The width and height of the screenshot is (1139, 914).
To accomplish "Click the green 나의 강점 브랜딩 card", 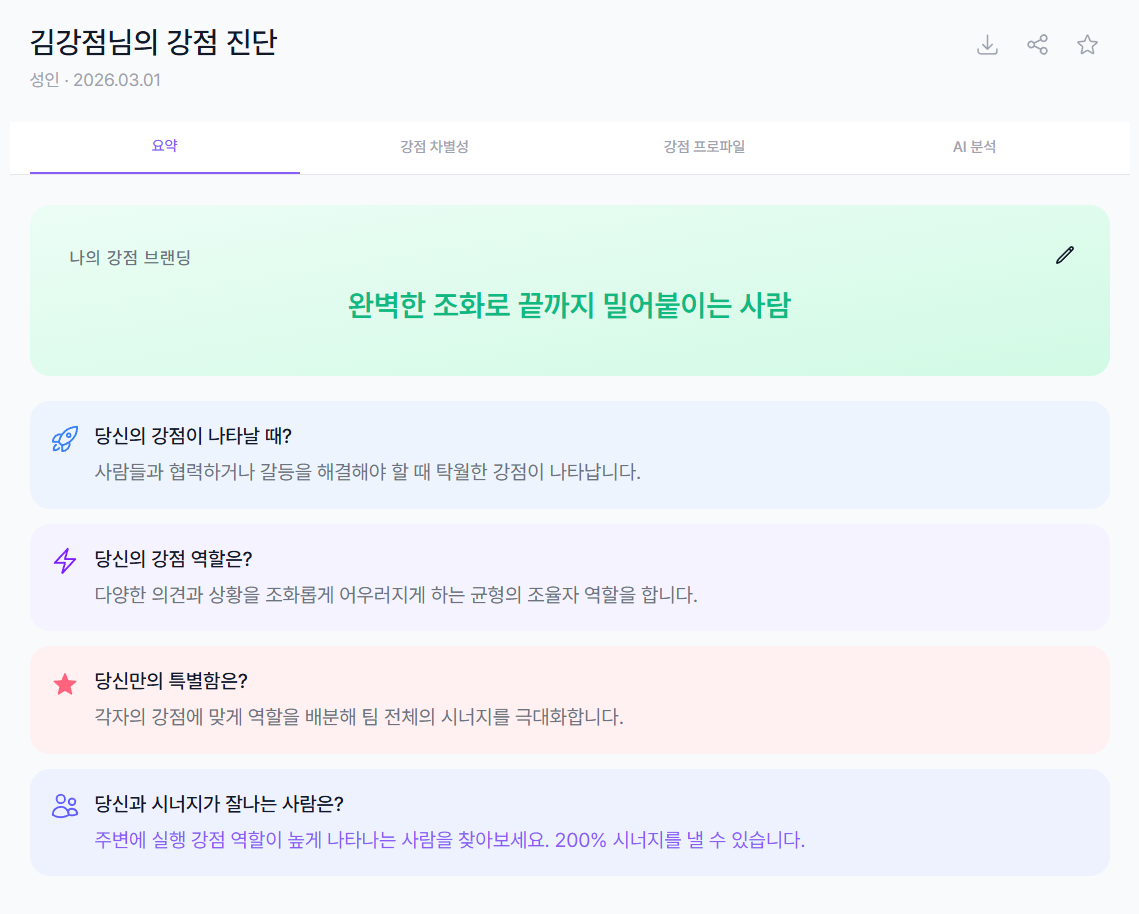I will tap(569, 290).
